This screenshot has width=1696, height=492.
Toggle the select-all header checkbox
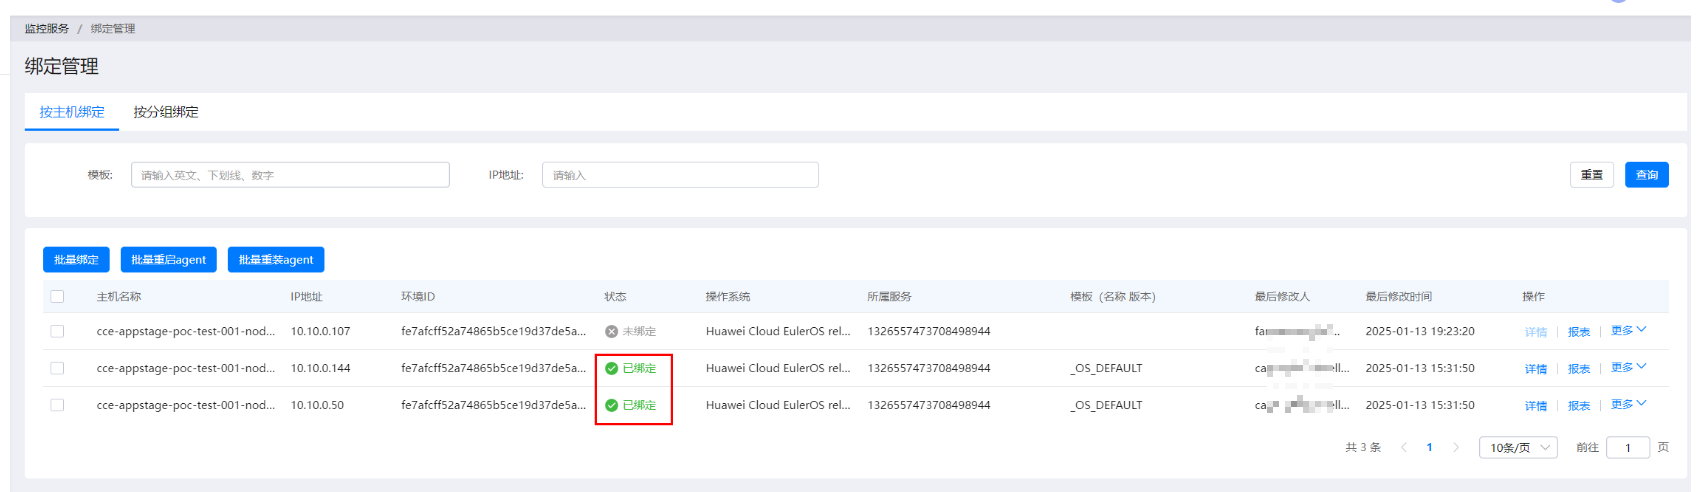(x=57, y=296)
